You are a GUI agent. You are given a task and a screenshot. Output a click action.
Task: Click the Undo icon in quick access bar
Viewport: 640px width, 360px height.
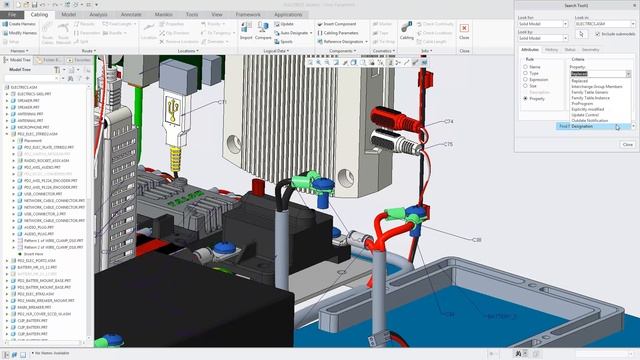(43, 5)
